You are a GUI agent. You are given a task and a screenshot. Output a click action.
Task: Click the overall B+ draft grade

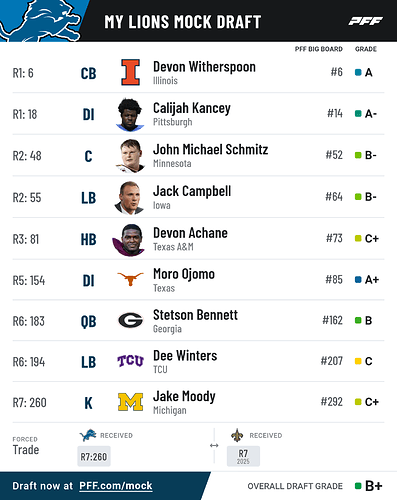point(373,486)
